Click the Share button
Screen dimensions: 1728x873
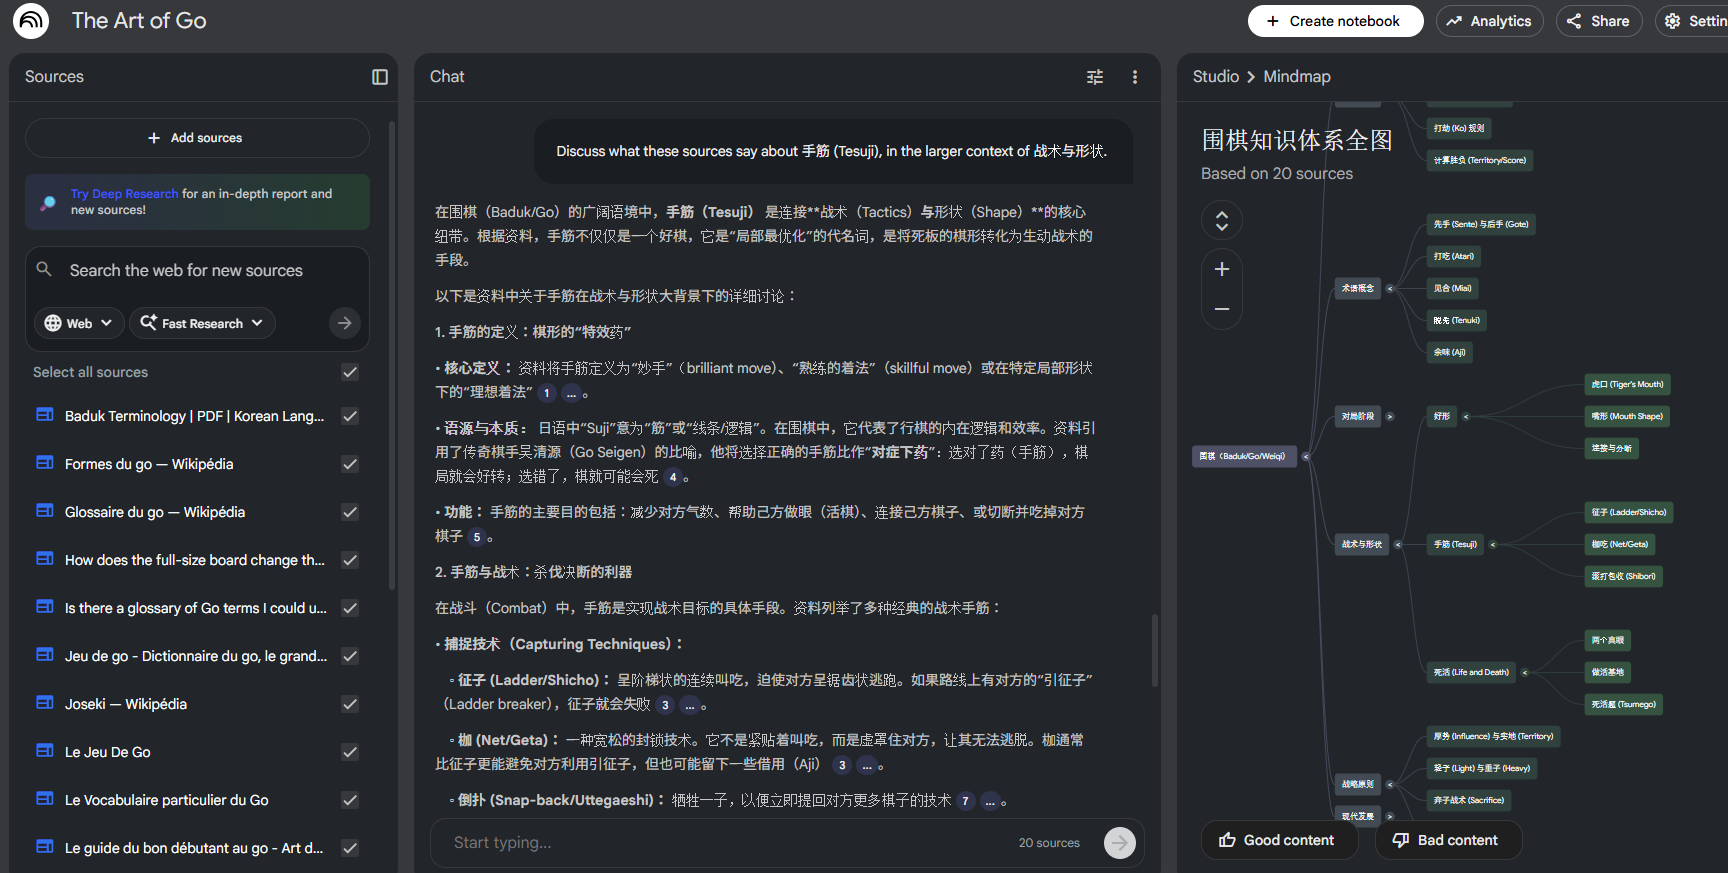1598,21
